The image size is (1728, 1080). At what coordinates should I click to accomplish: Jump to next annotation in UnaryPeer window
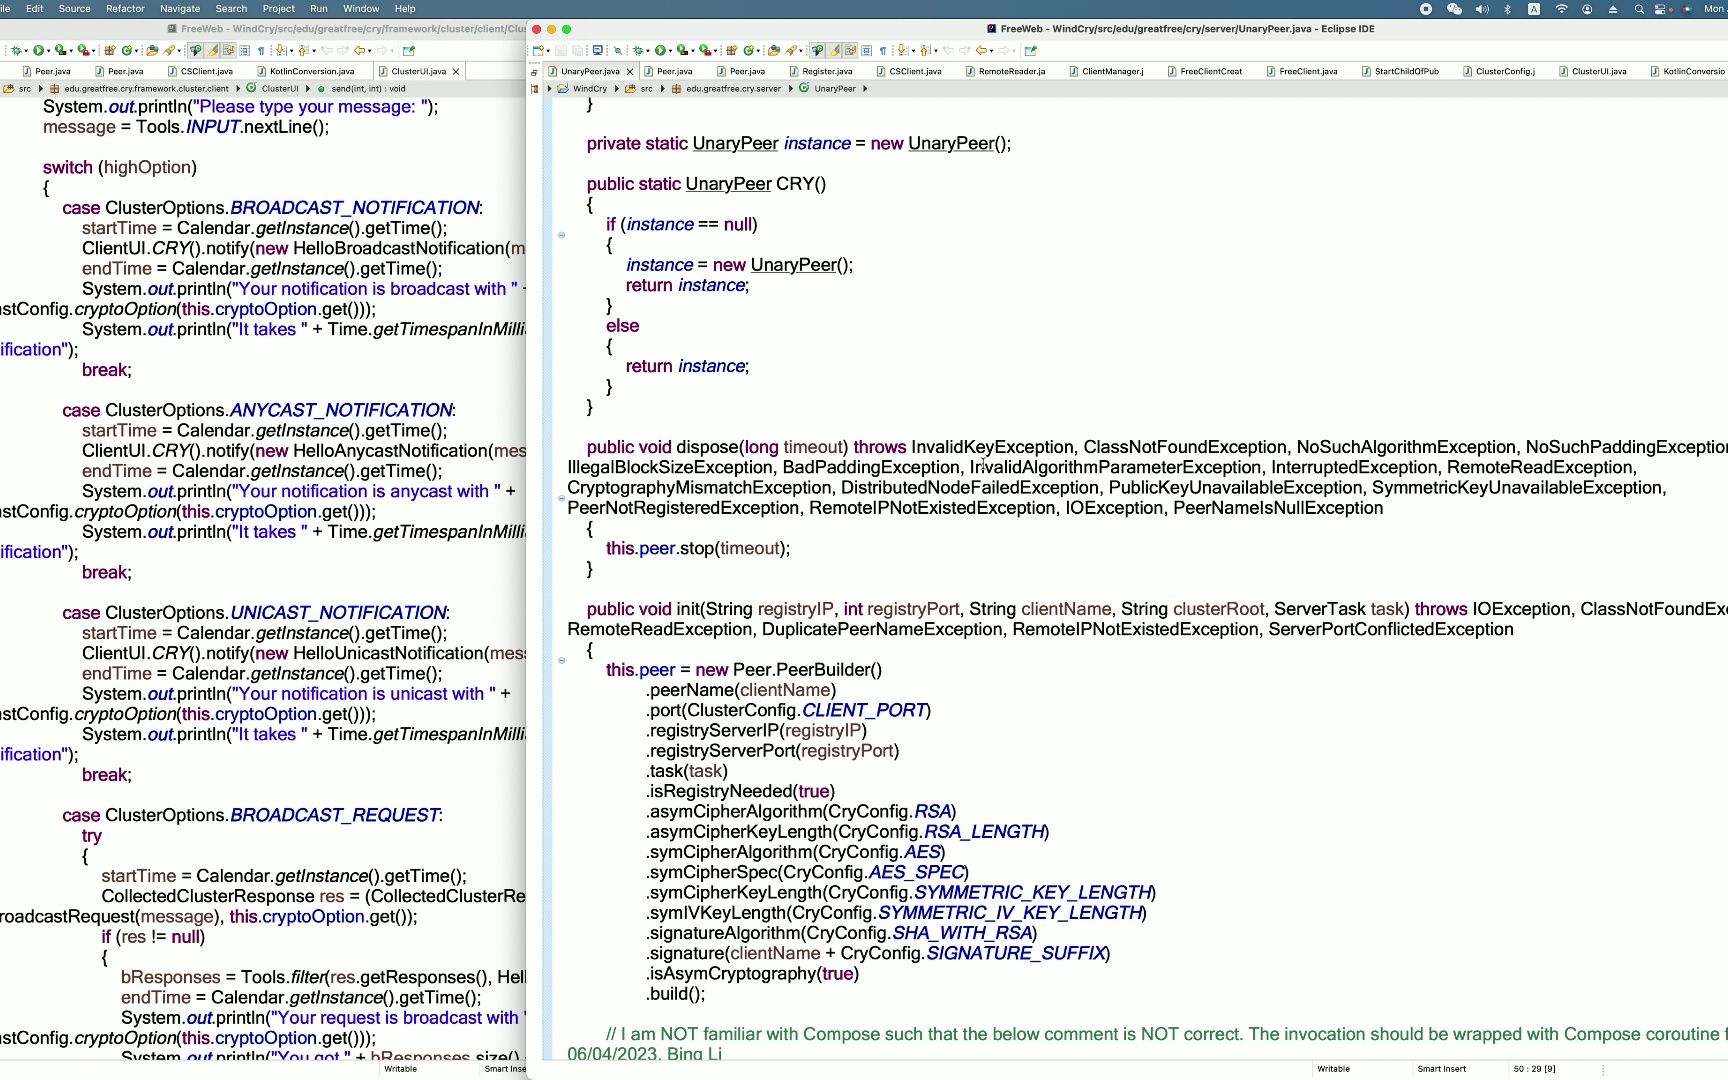(902, 50)
